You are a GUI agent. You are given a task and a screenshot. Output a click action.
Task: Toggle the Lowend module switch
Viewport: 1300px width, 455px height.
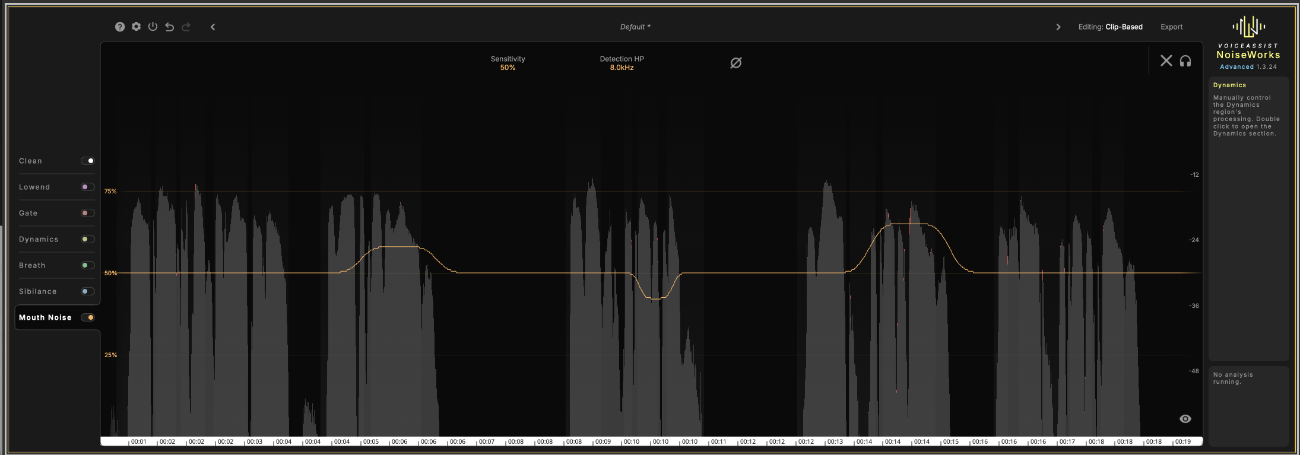[88, 187]
